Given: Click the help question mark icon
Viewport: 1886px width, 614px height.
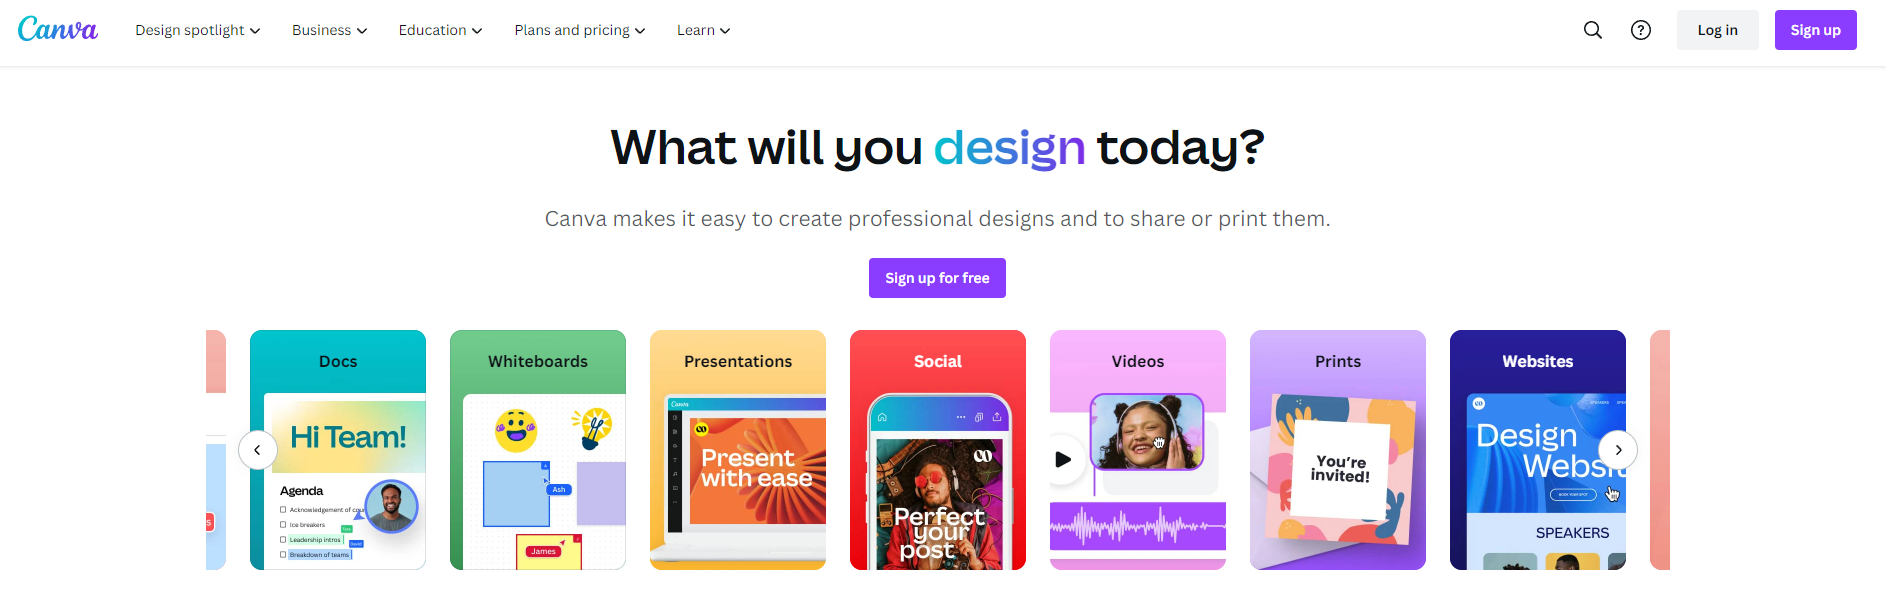Looking at the screenshot, I should point(1641,30).
